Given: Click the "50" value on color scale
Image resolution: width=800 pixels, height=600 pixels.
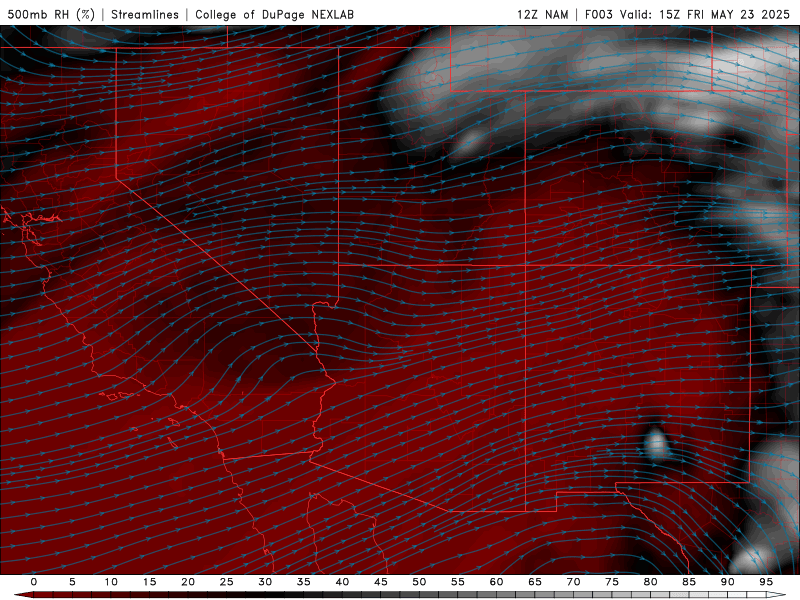Looking at the screenshot, I should click(x=419, y=582).
